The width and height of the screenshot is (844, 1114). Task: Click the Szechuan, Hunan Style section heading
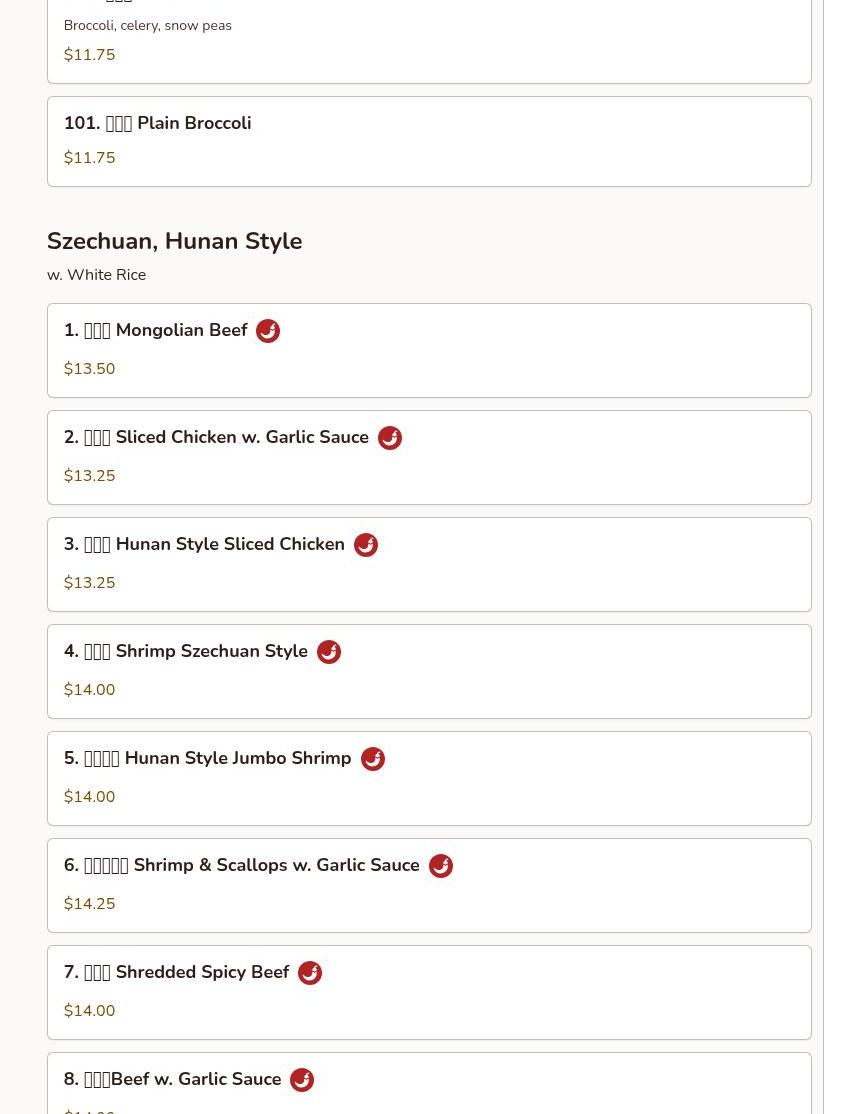tap(174, 241)
